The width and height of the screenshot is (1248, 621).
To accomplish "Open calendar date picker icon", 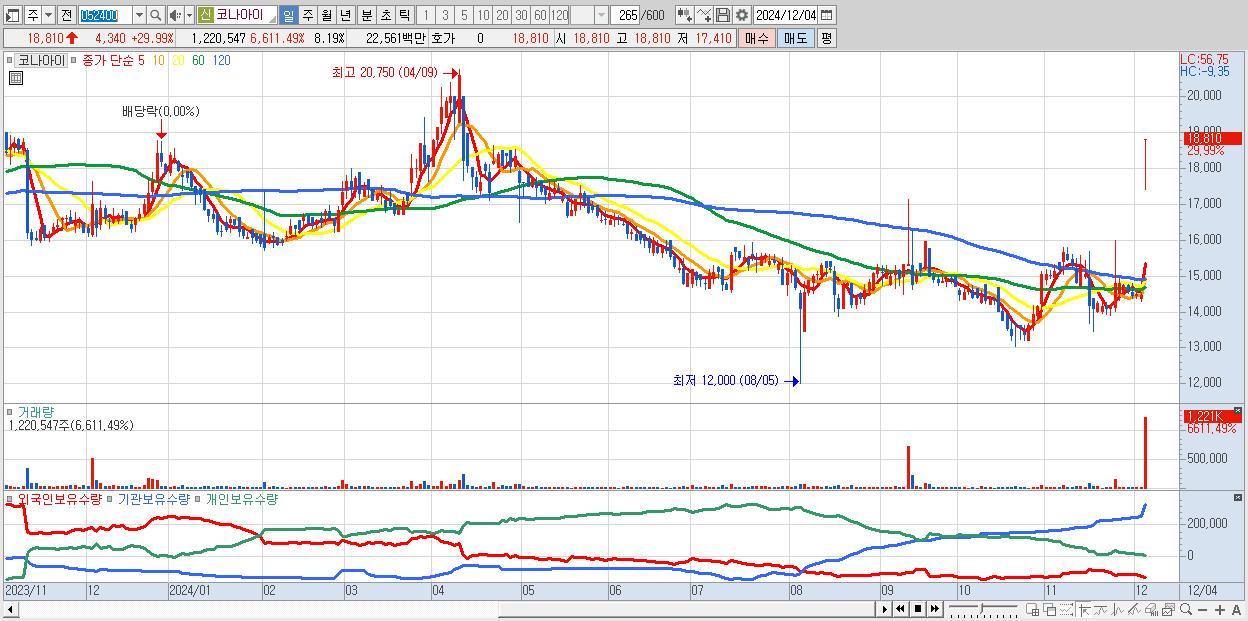I will pos(826,15).
